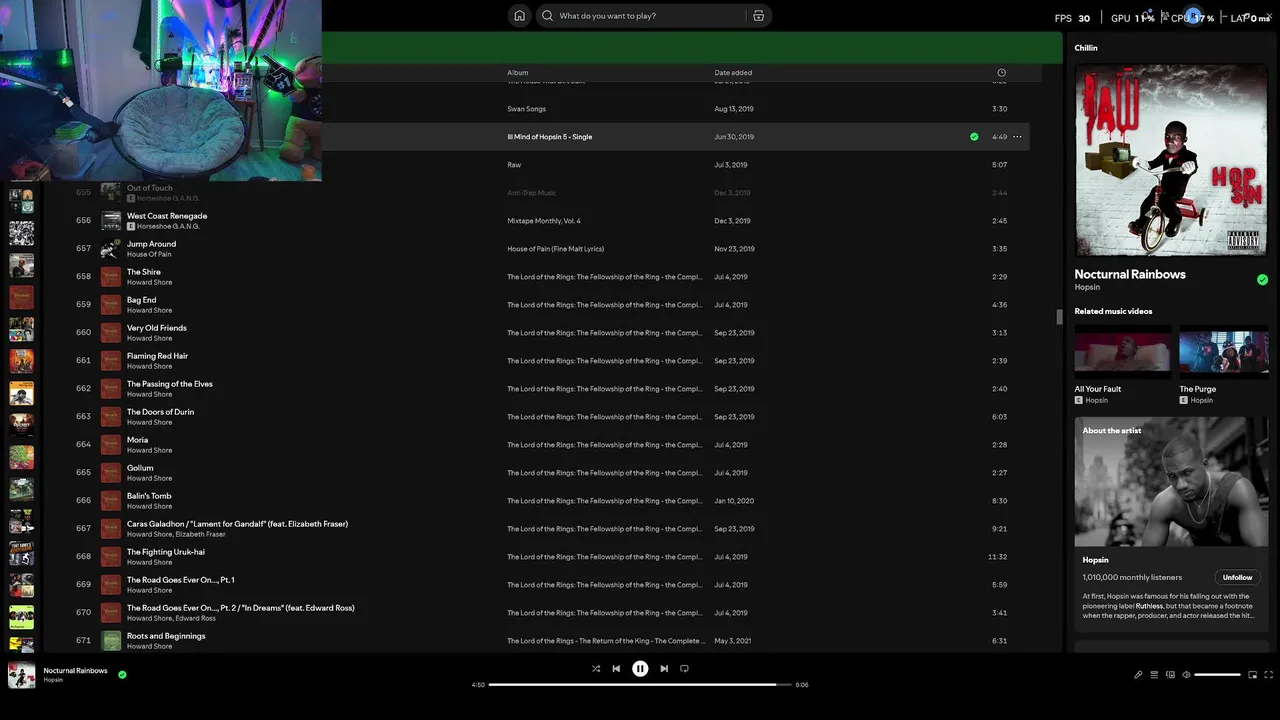The height and width of the screenshot is (720, 1280).
Task: Click the Raw album cover art in side panel
Action: (1171, 161)
